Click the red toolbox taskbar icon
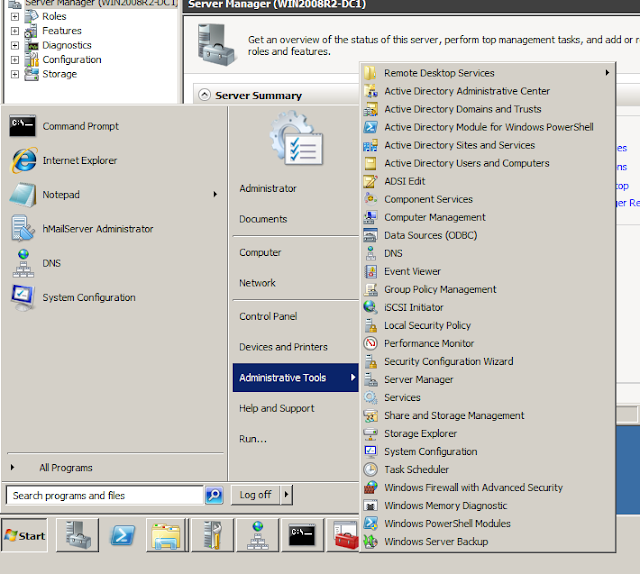Image resolution: width=640 pixels, height=574 pixels. [344, 535]
